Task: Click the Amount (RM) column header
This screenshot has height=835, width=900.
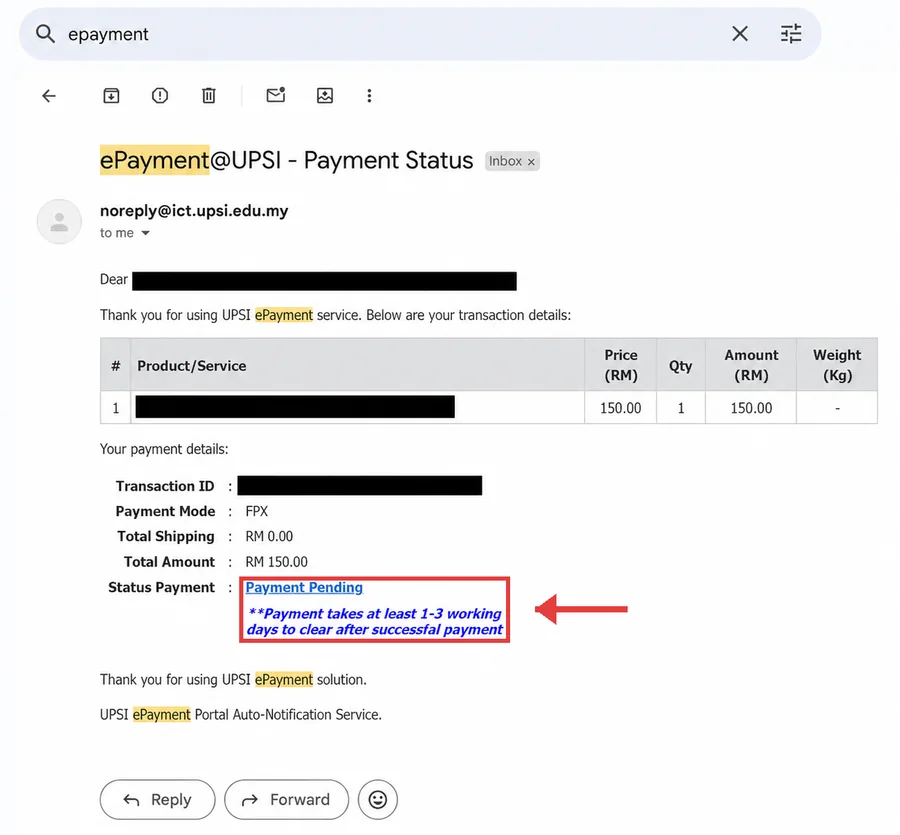Action: (x=751, y=365)
